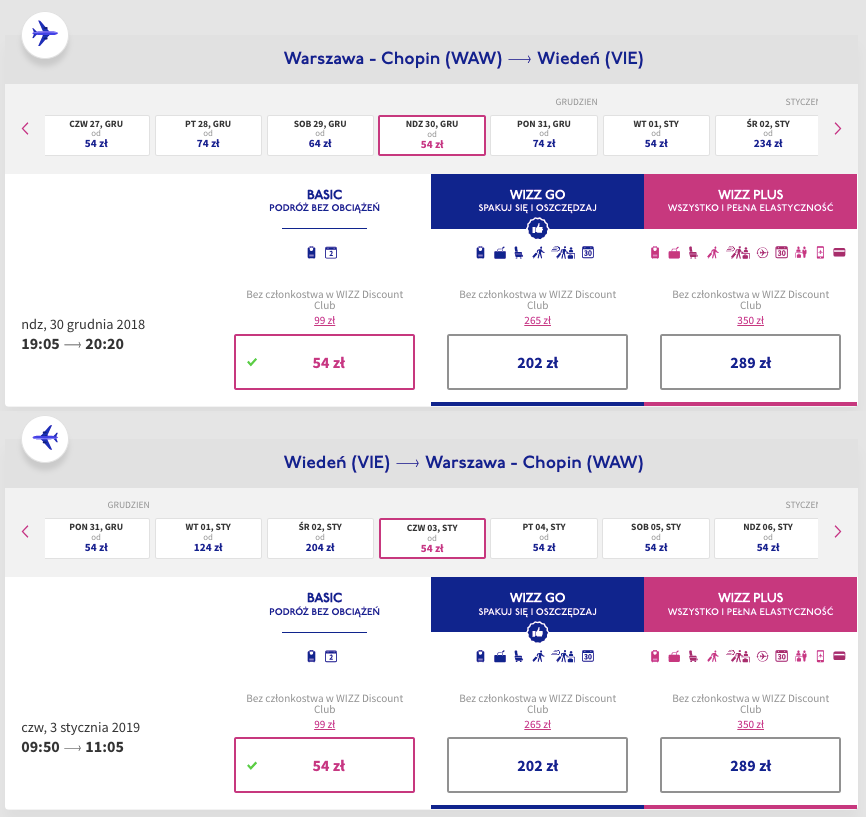Select return date NDZ 06, STY
866x818 pixels.
(x=767, y=539)
